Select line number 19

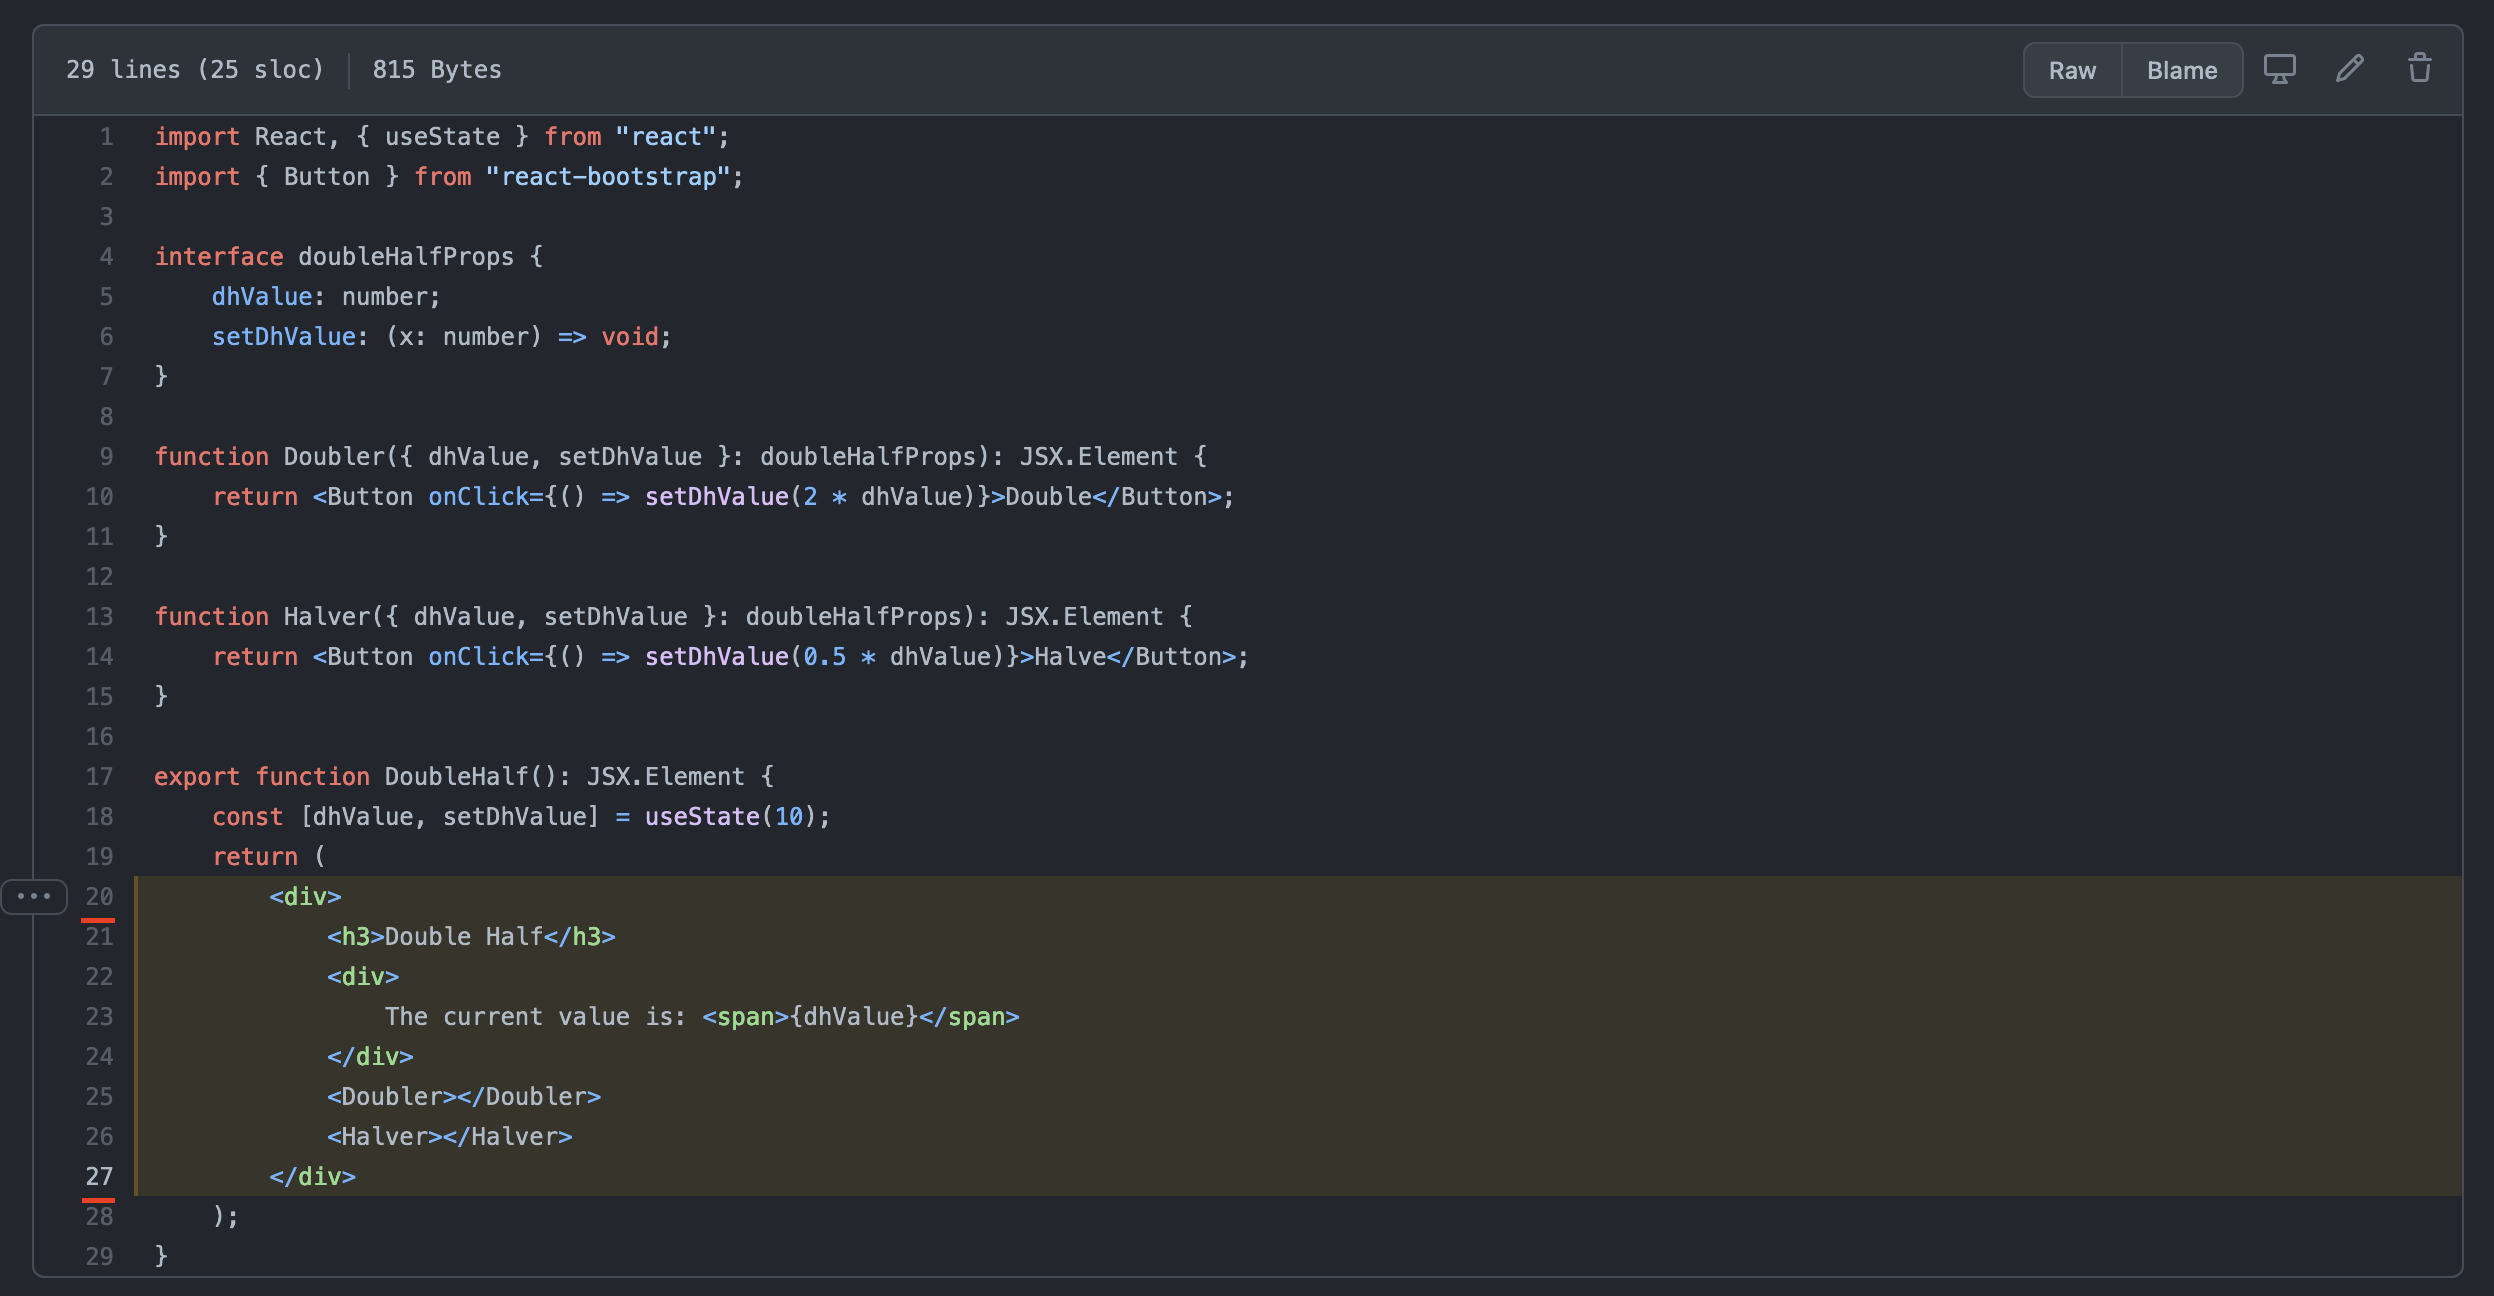[x=99, y=857]
